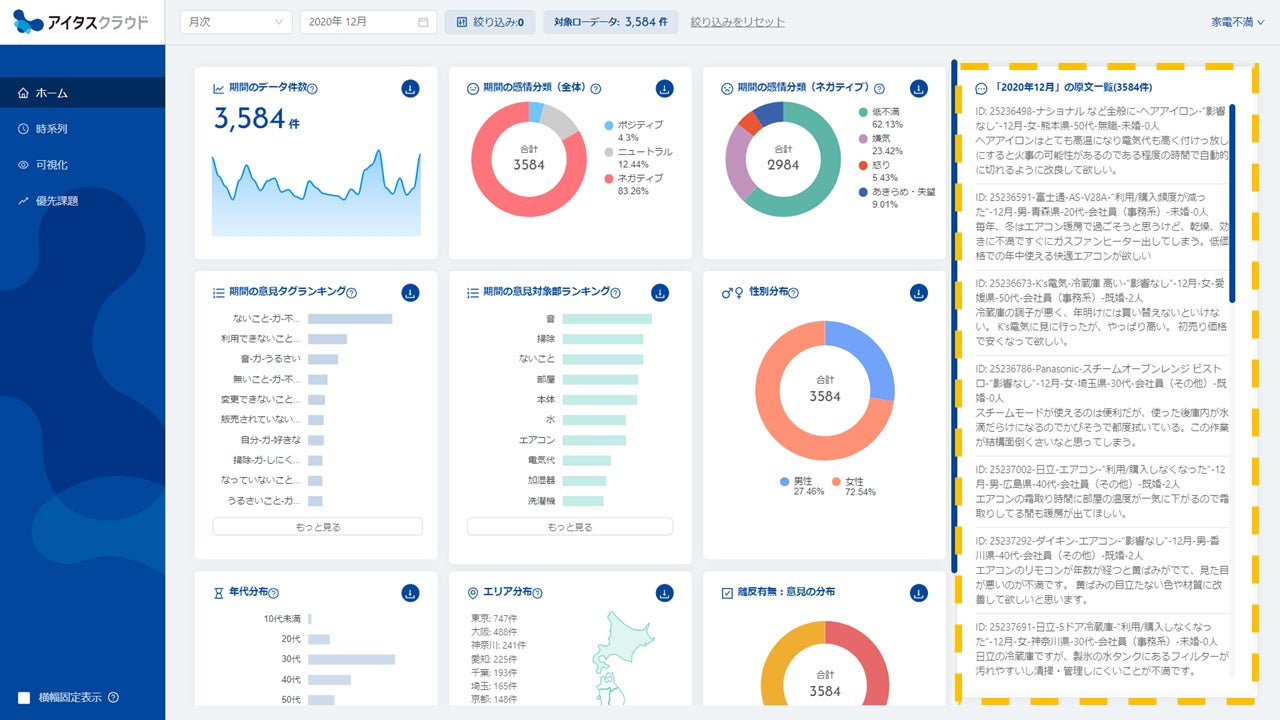This screenshot has height=720, width=1280.
Task: Enable the 横幅固定表示 checkbox
Action: 24,697
